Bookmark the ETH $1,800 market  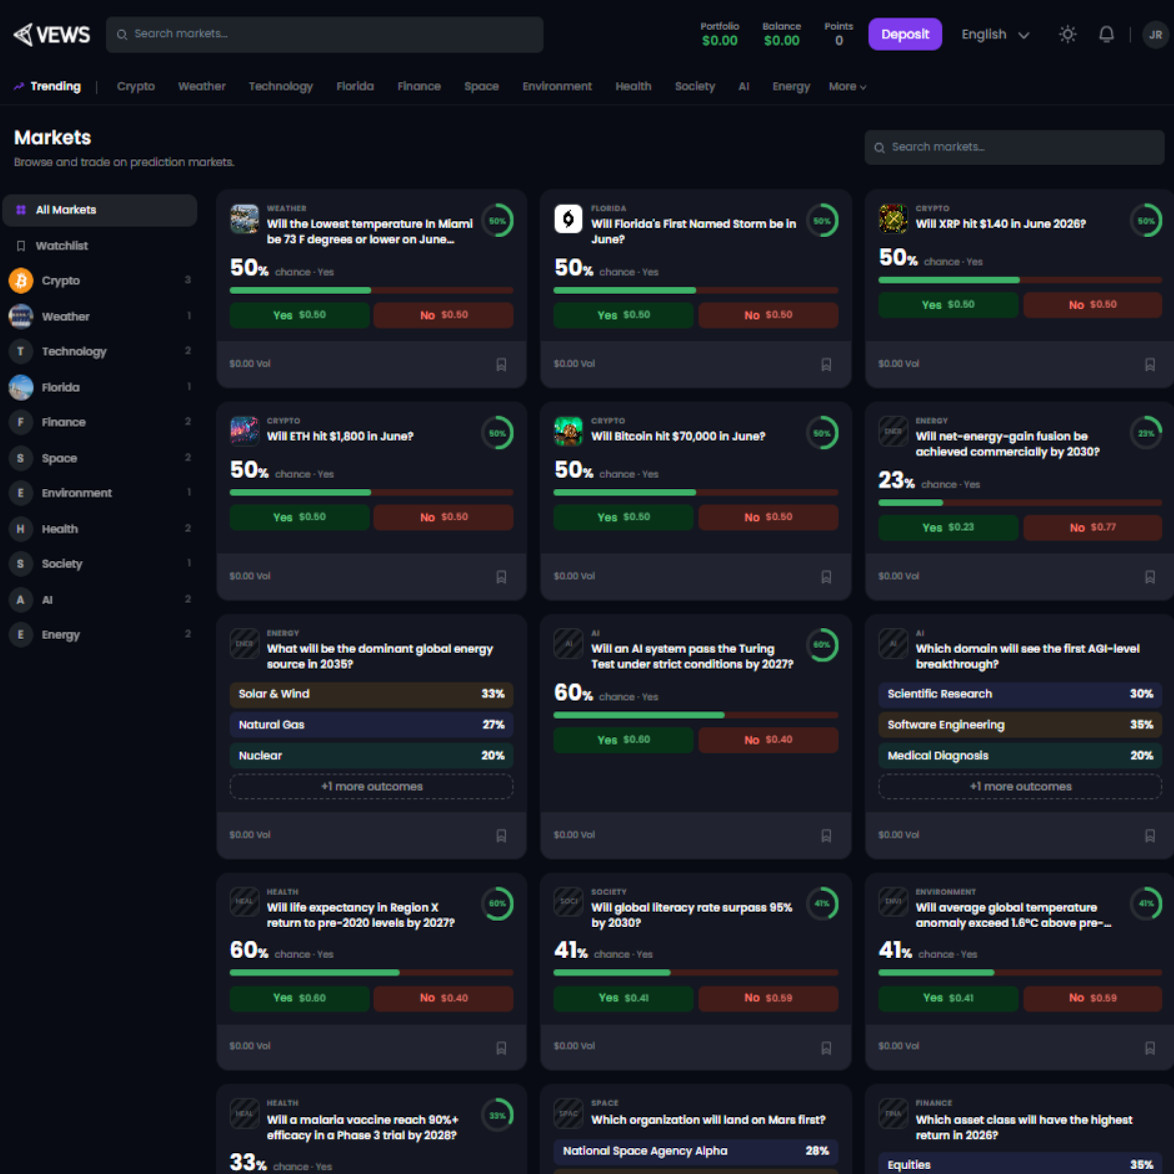[x=501, y=577]
